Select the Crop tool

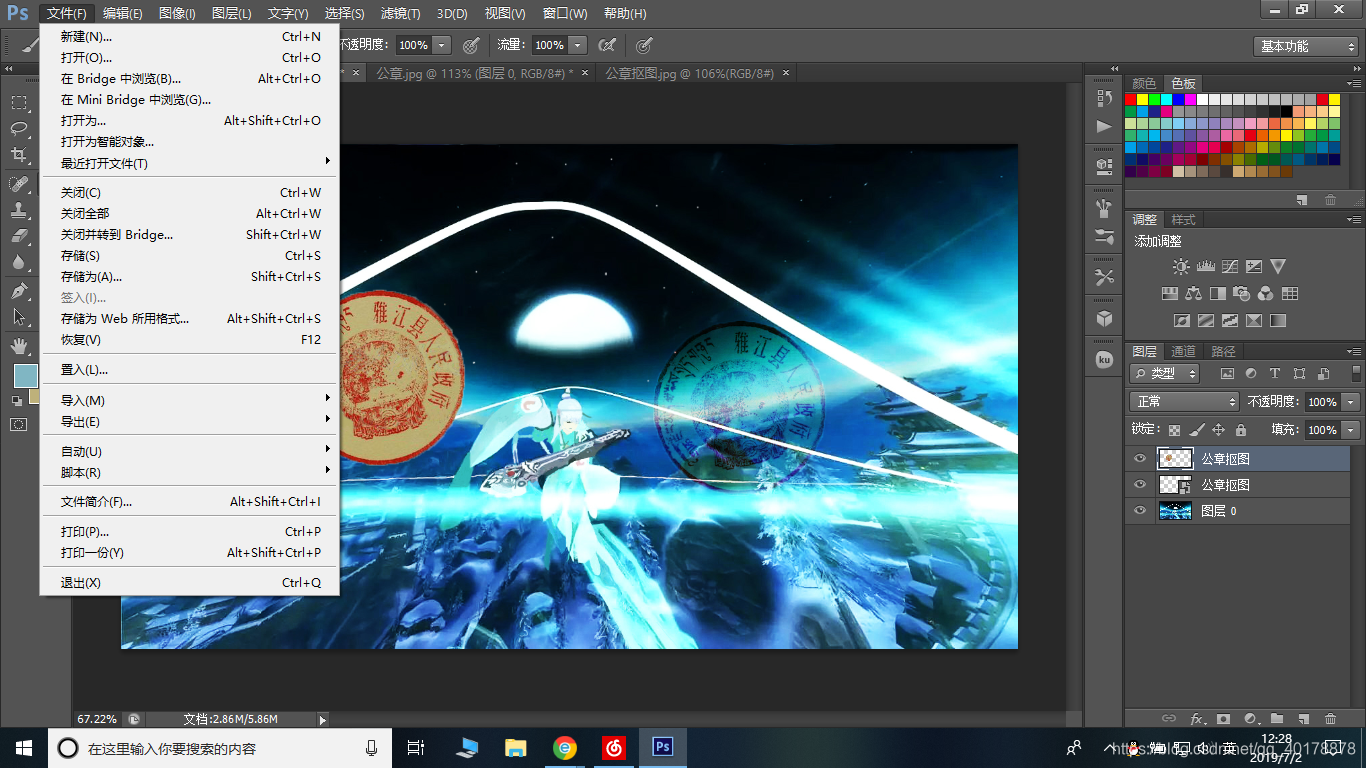[x=19, y=155]
